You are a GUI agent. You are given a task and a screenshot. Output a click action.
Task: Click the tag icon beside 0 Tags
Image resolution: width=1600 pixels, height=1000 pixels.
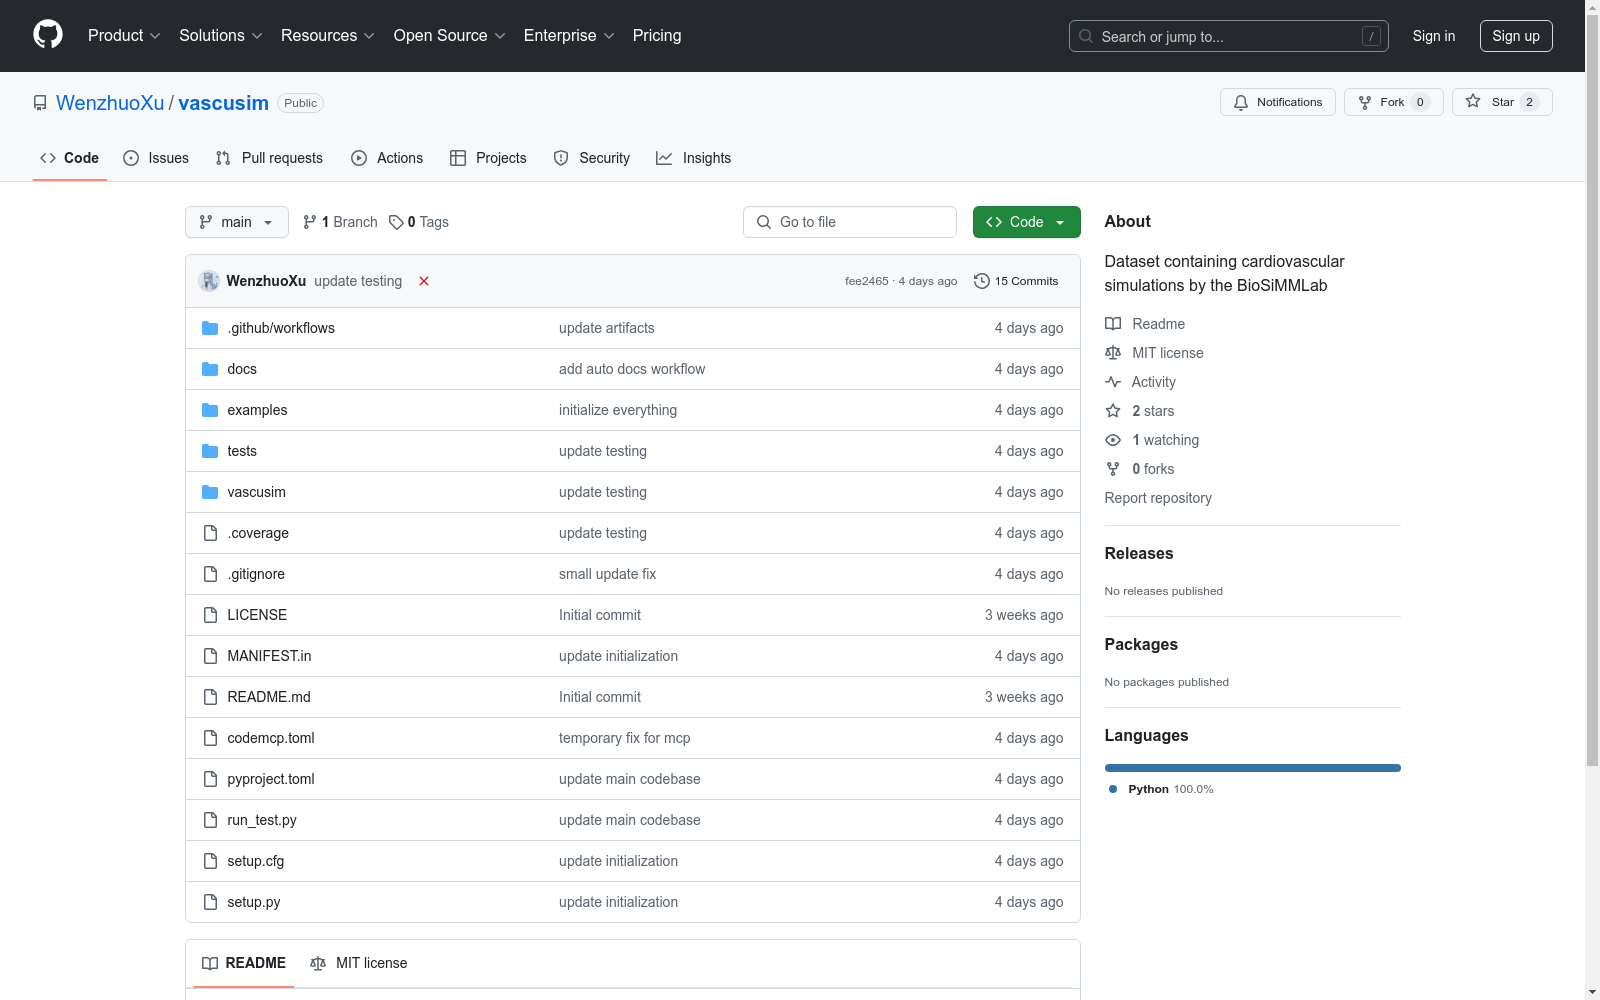click(396, 222)
